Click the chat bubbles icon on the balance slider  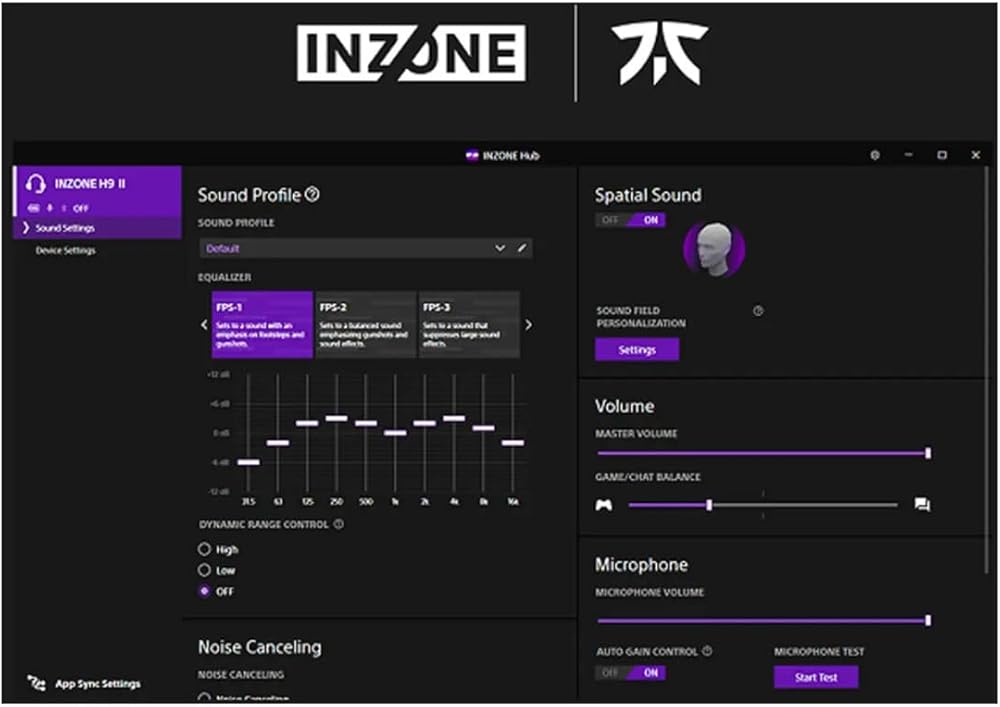click(922, 505)
